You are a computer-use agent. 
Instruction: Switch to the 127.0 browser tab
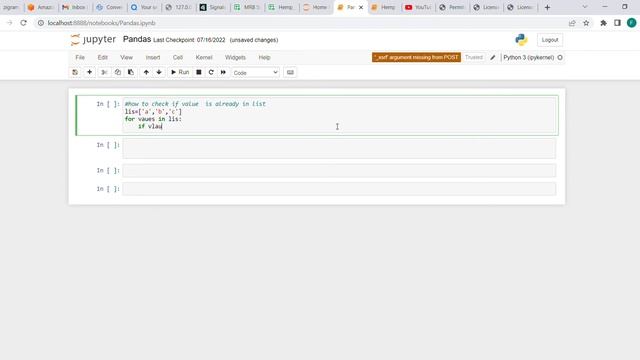178,7
